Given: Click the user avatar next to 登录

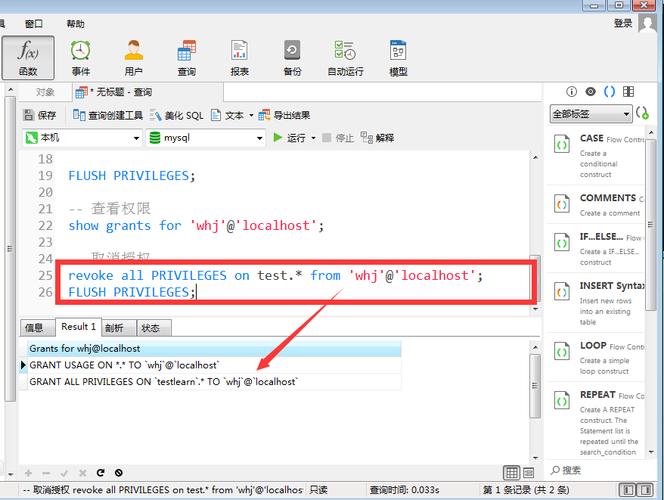Looking at the screenshot, I should tap(647, 23).
